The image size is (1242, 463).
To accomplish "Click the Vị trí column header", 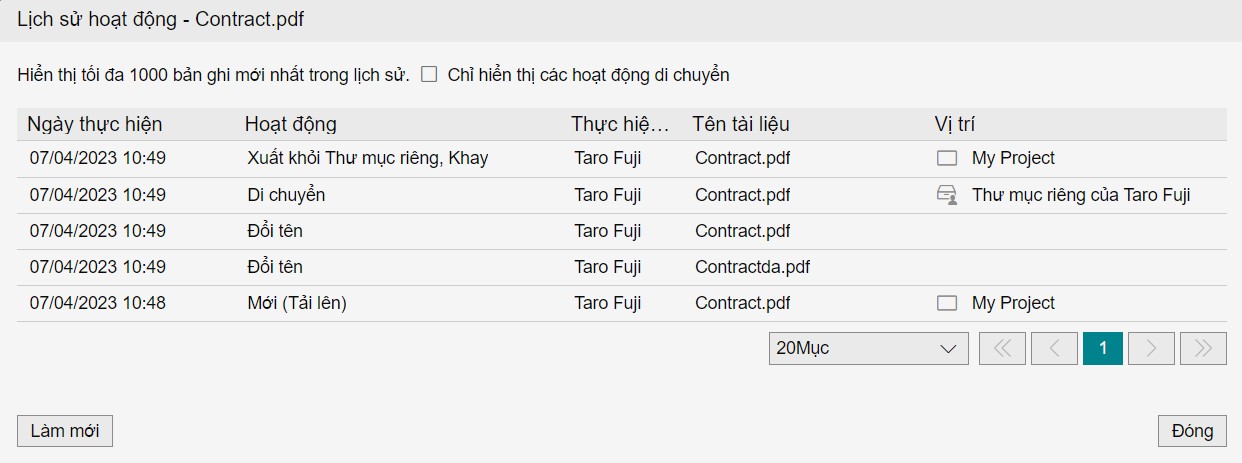I will 955,124.
